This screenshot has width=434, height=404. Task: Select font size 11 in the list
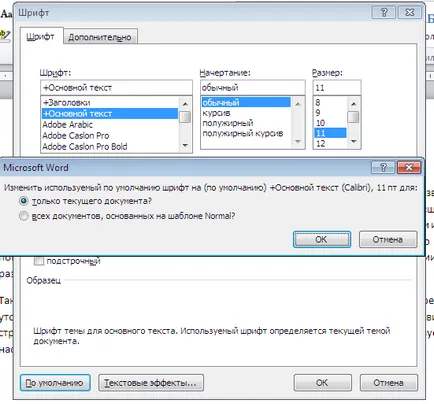[x=330, y=133]
